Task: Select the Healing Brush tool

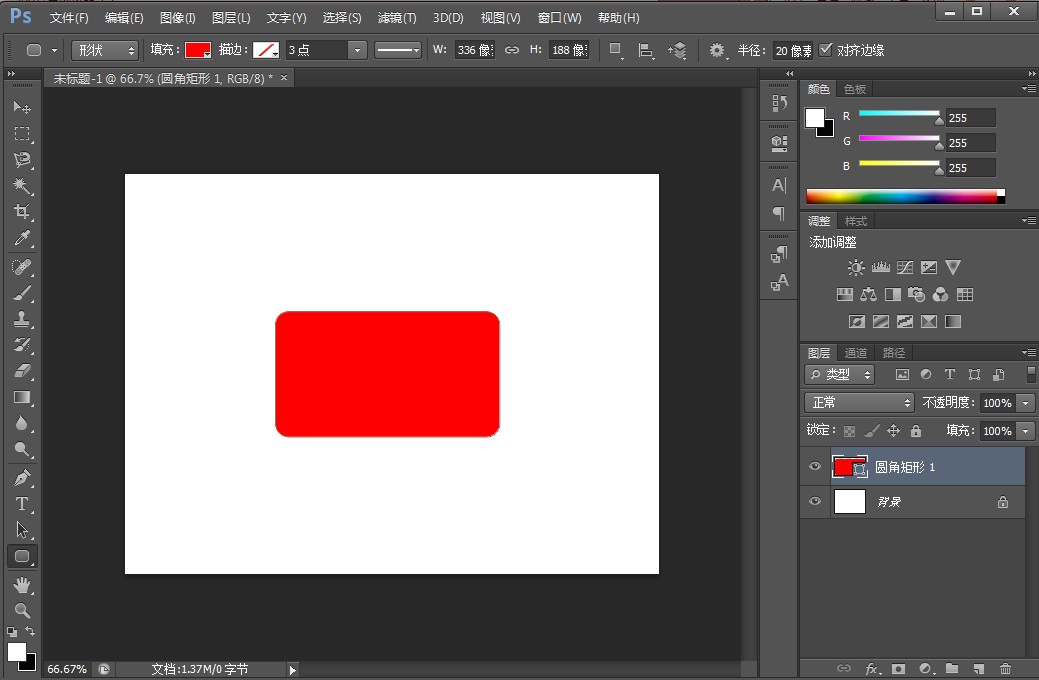Action: tap(22, 267)
